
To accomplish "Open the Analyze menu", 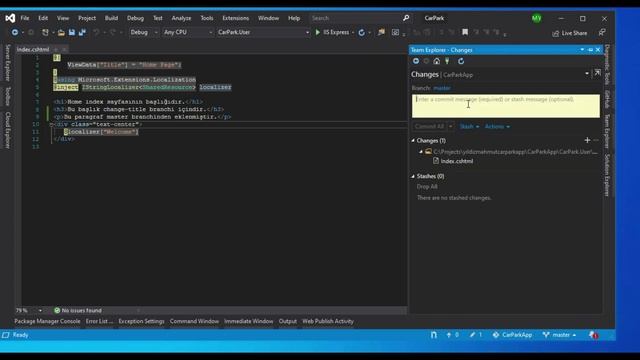I will (x=181, y=18).
